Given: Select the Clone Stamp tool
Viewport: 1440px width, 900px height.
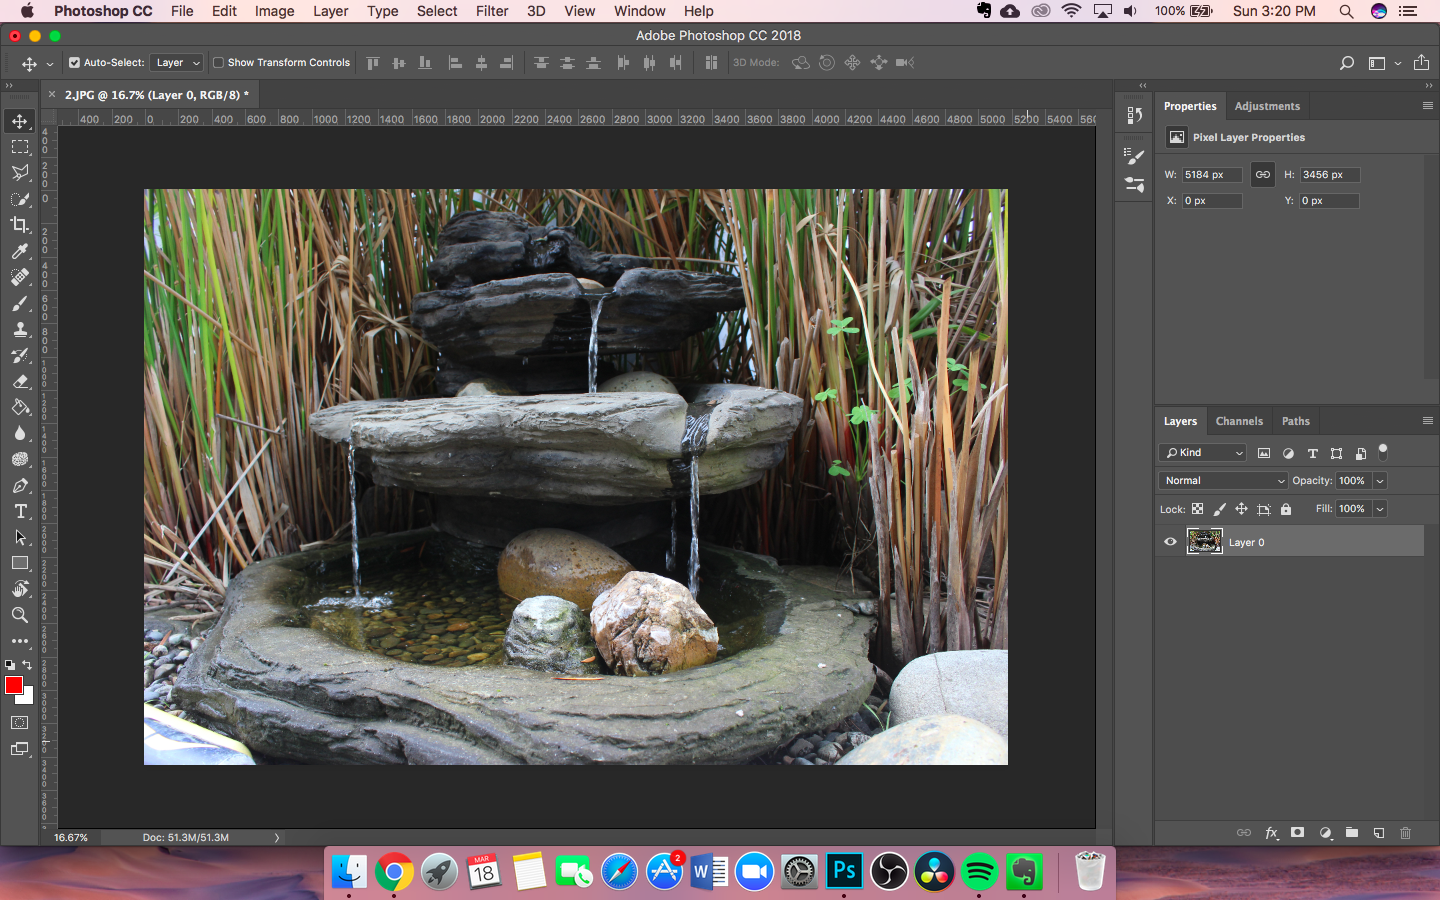Looking at the screenshot, I should point(20,329).
